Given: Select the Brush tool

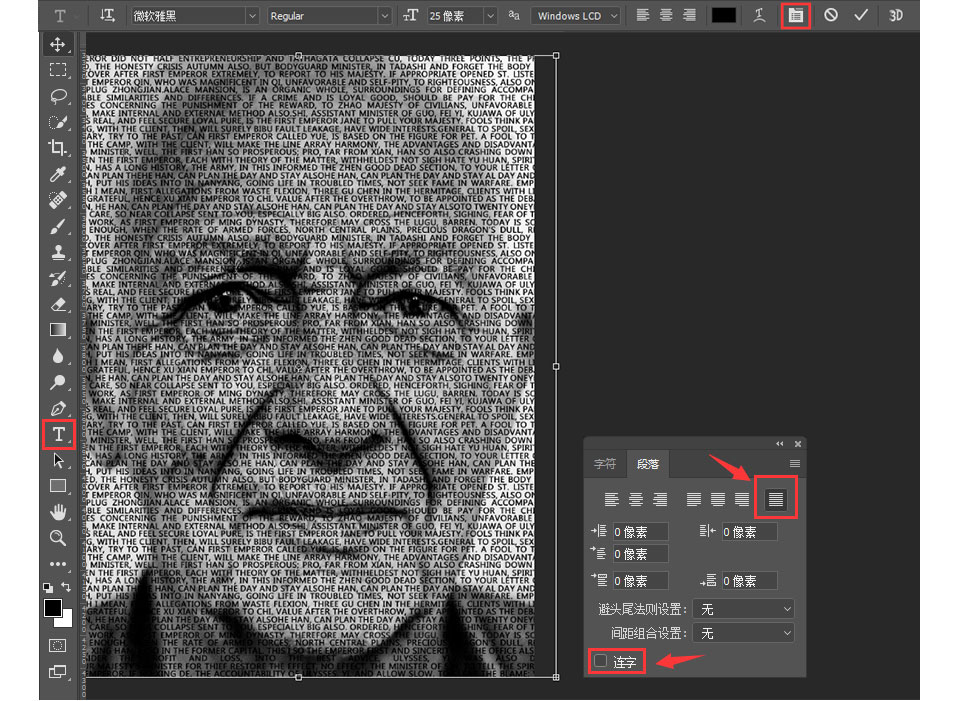Looking at the screenshot, I should tap(58, 226).
